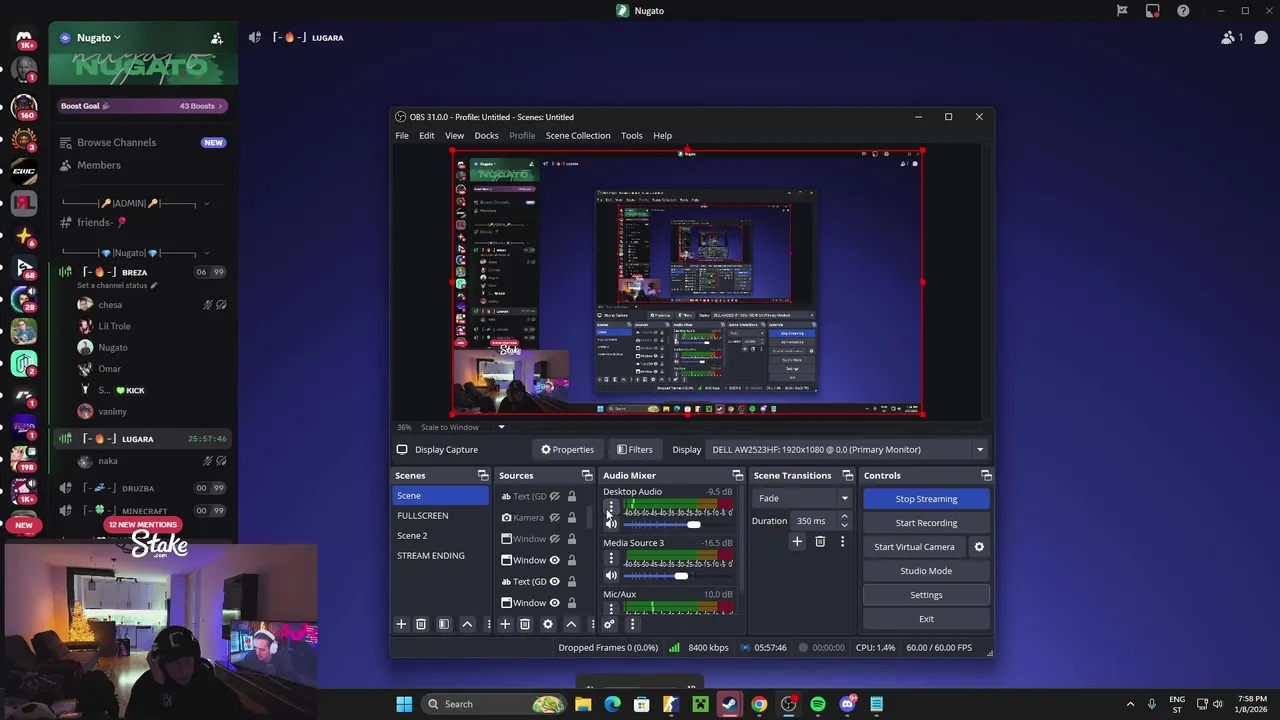Open scene filters icon in Scenes dock

click(x=444, y=624)
